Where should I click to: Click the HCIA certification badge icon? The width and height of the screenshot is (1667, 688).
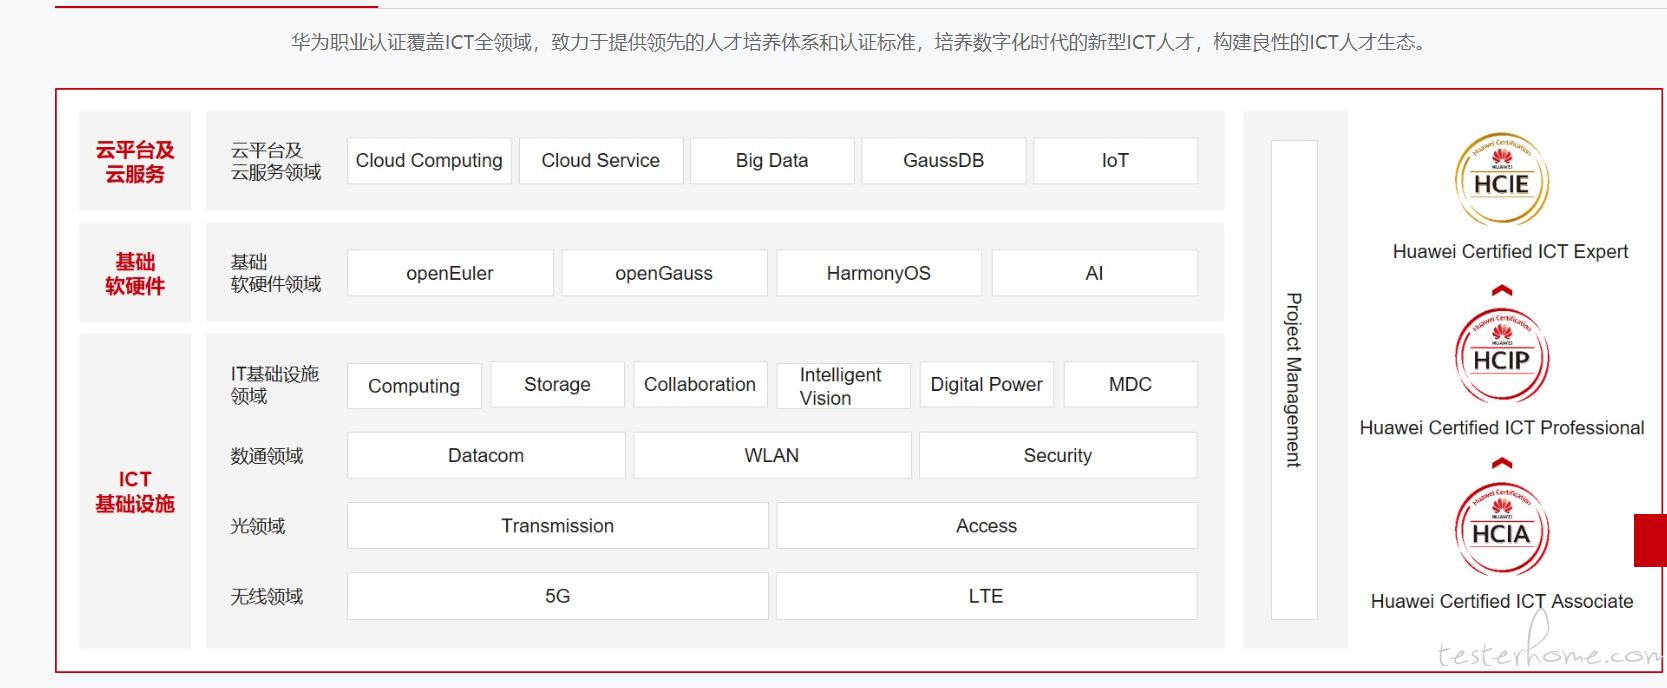tap(1502, 529)
